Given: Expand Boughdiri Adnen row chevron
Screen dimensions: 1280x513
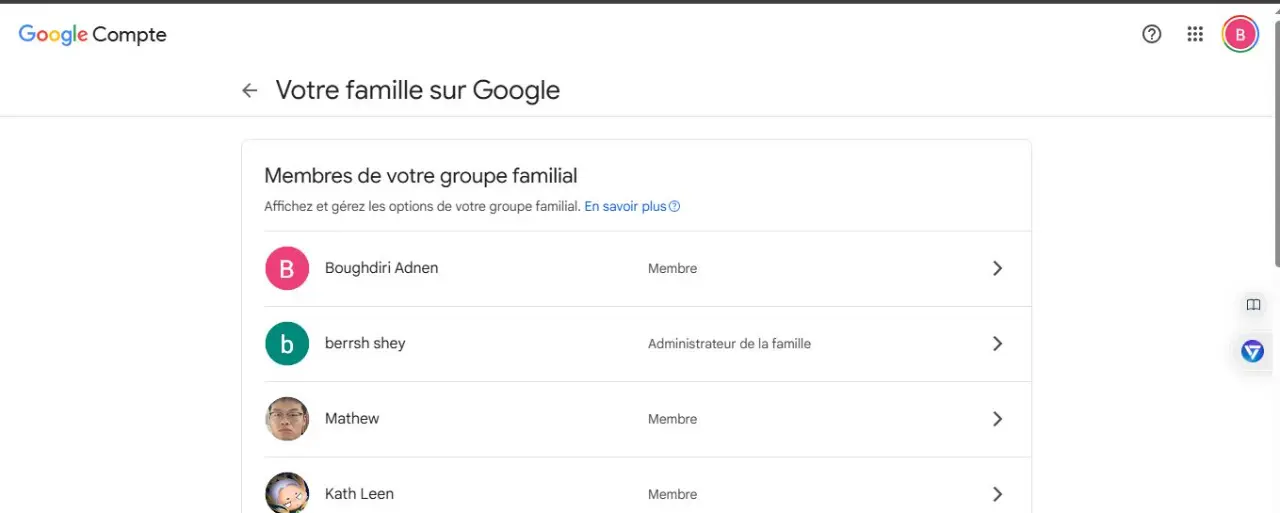Looking at the screenshot, I should 997,268.
